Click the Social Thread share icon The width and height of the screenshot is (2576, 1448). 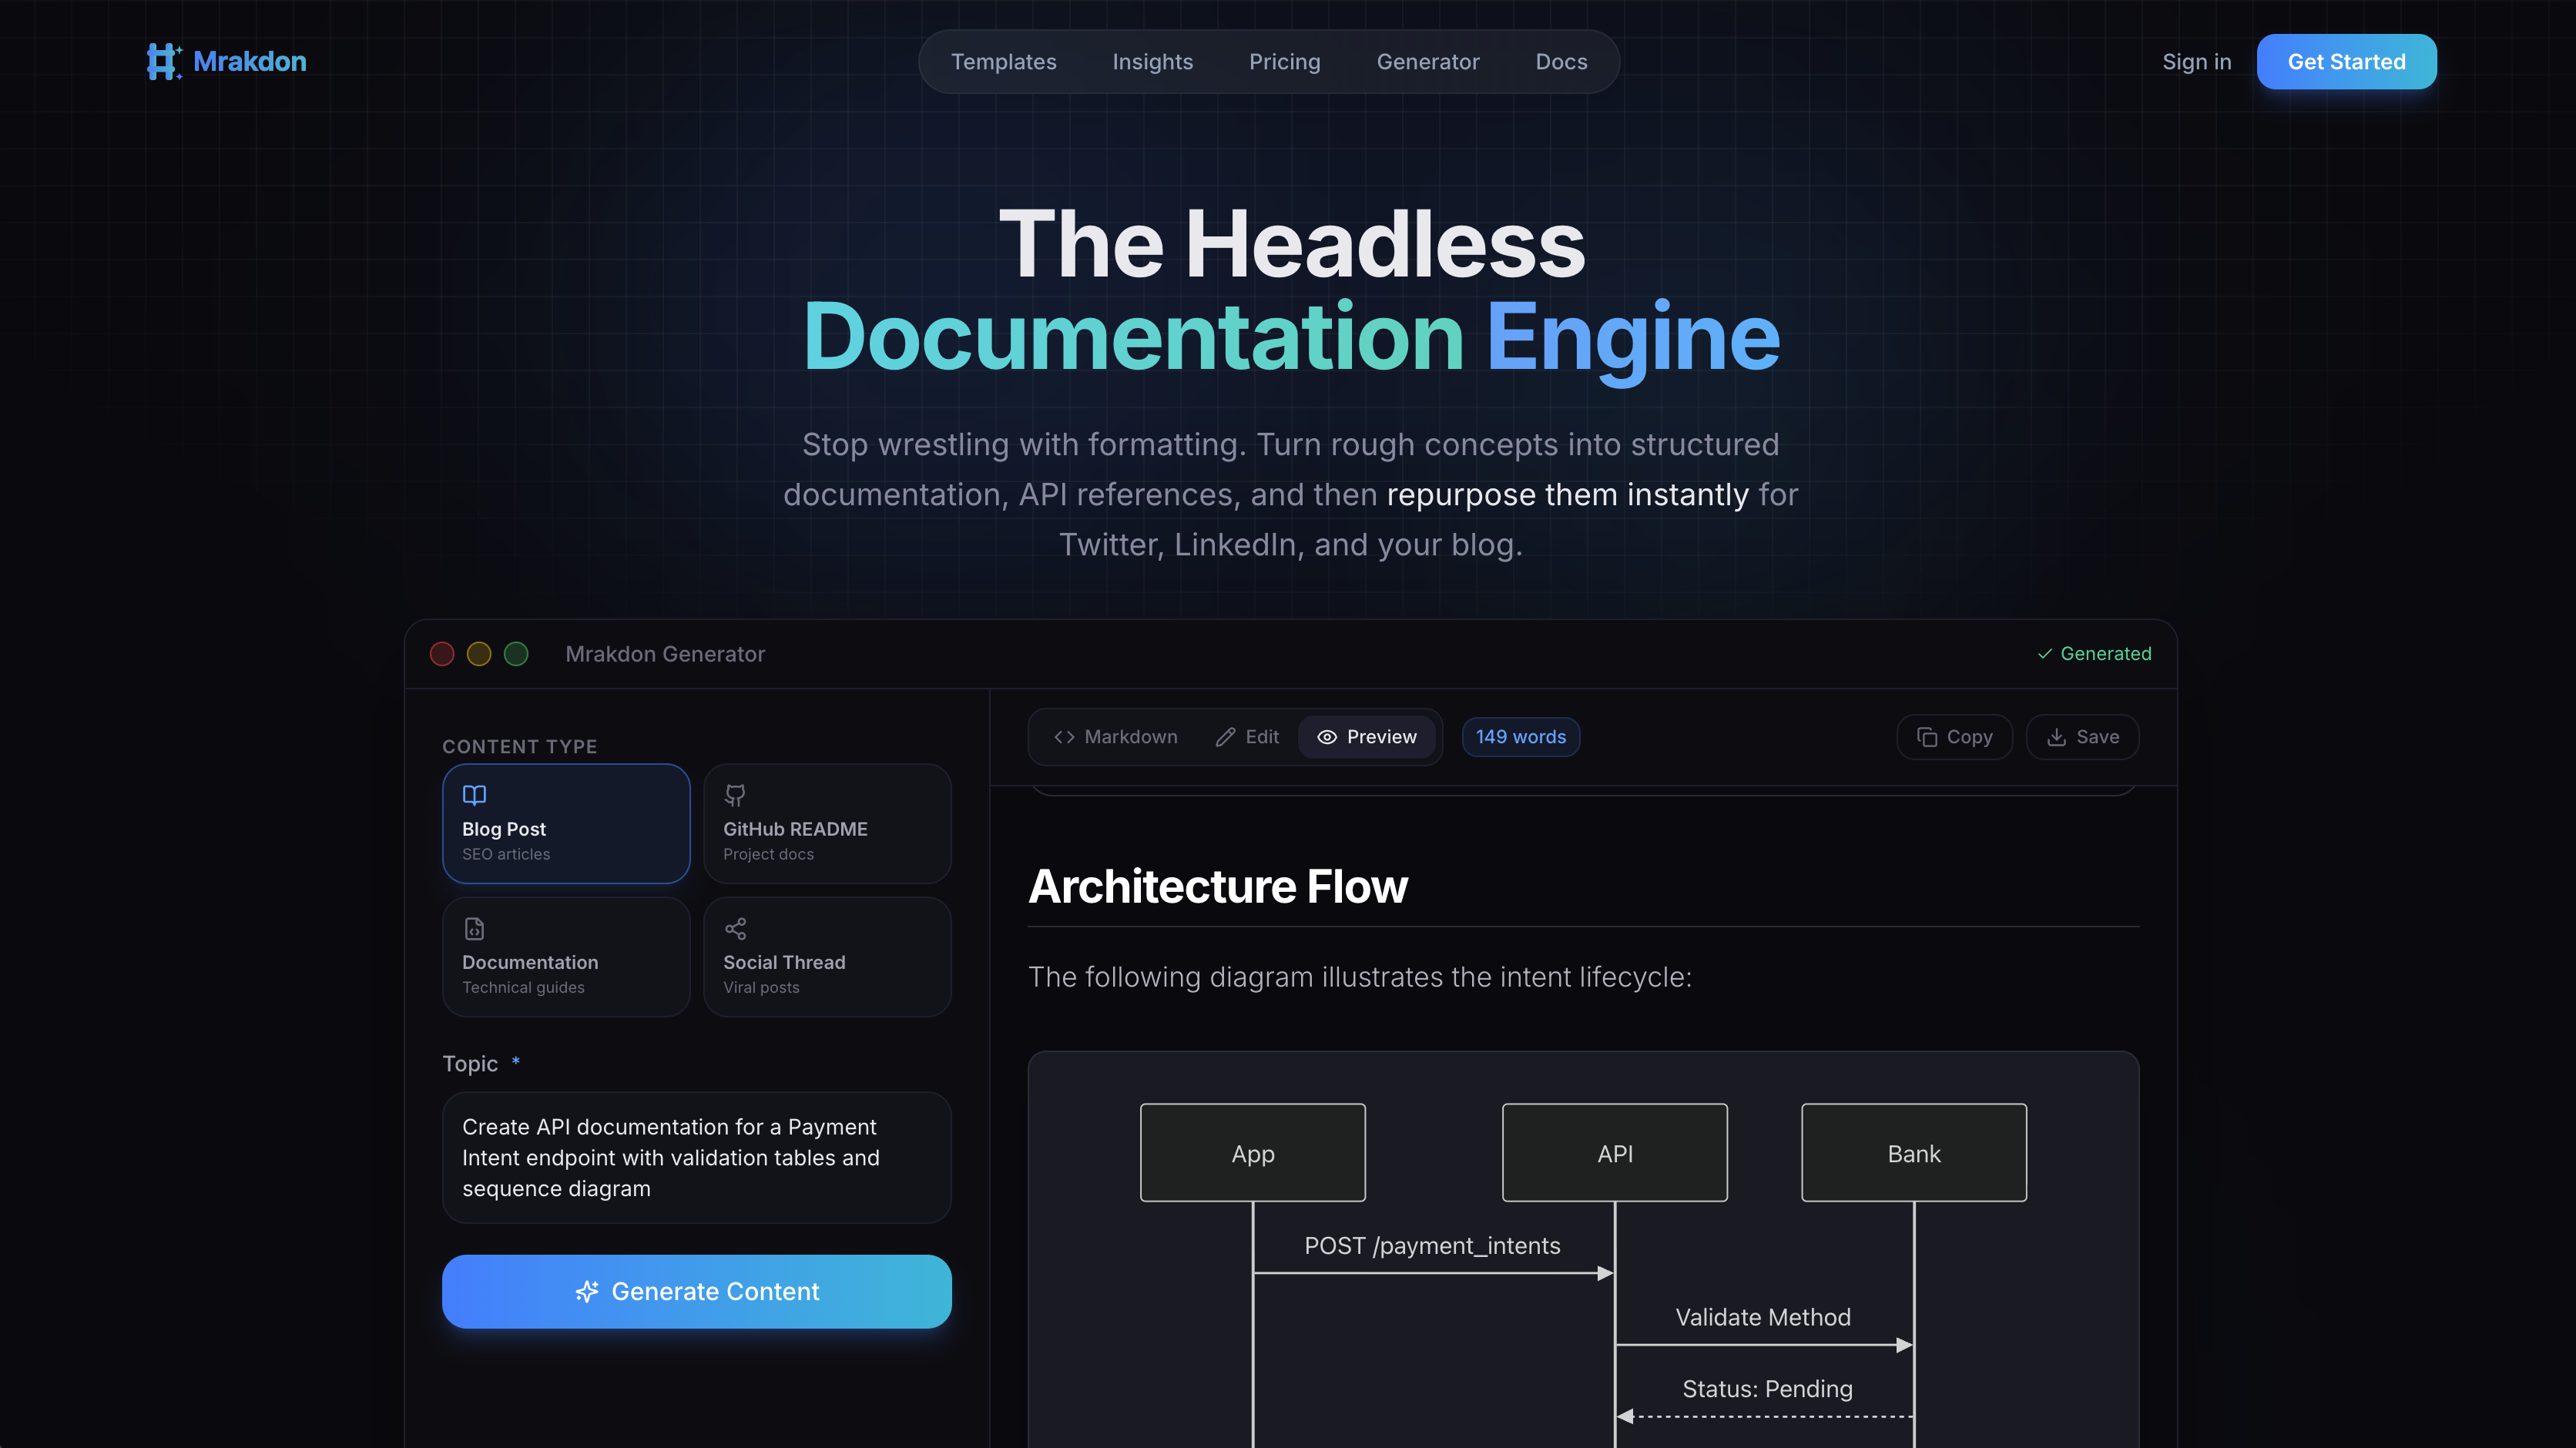pos(735,928)
